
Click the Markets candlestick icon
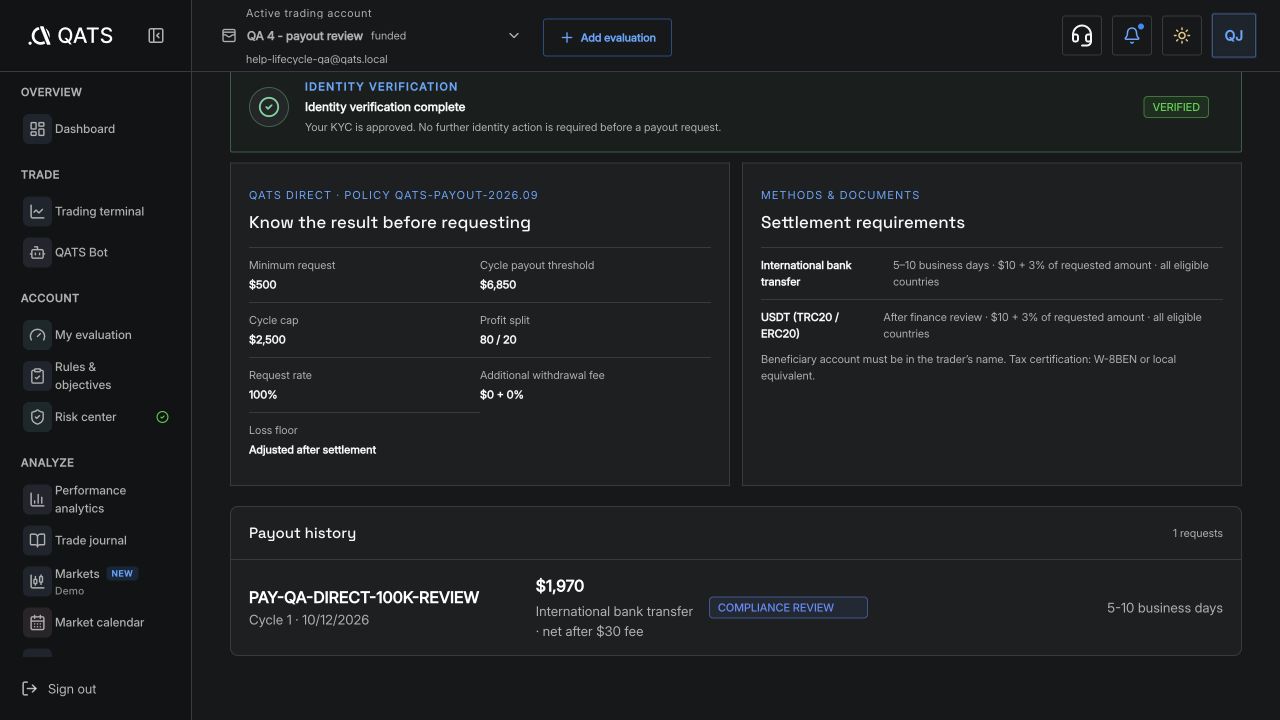tap(37, 581)
